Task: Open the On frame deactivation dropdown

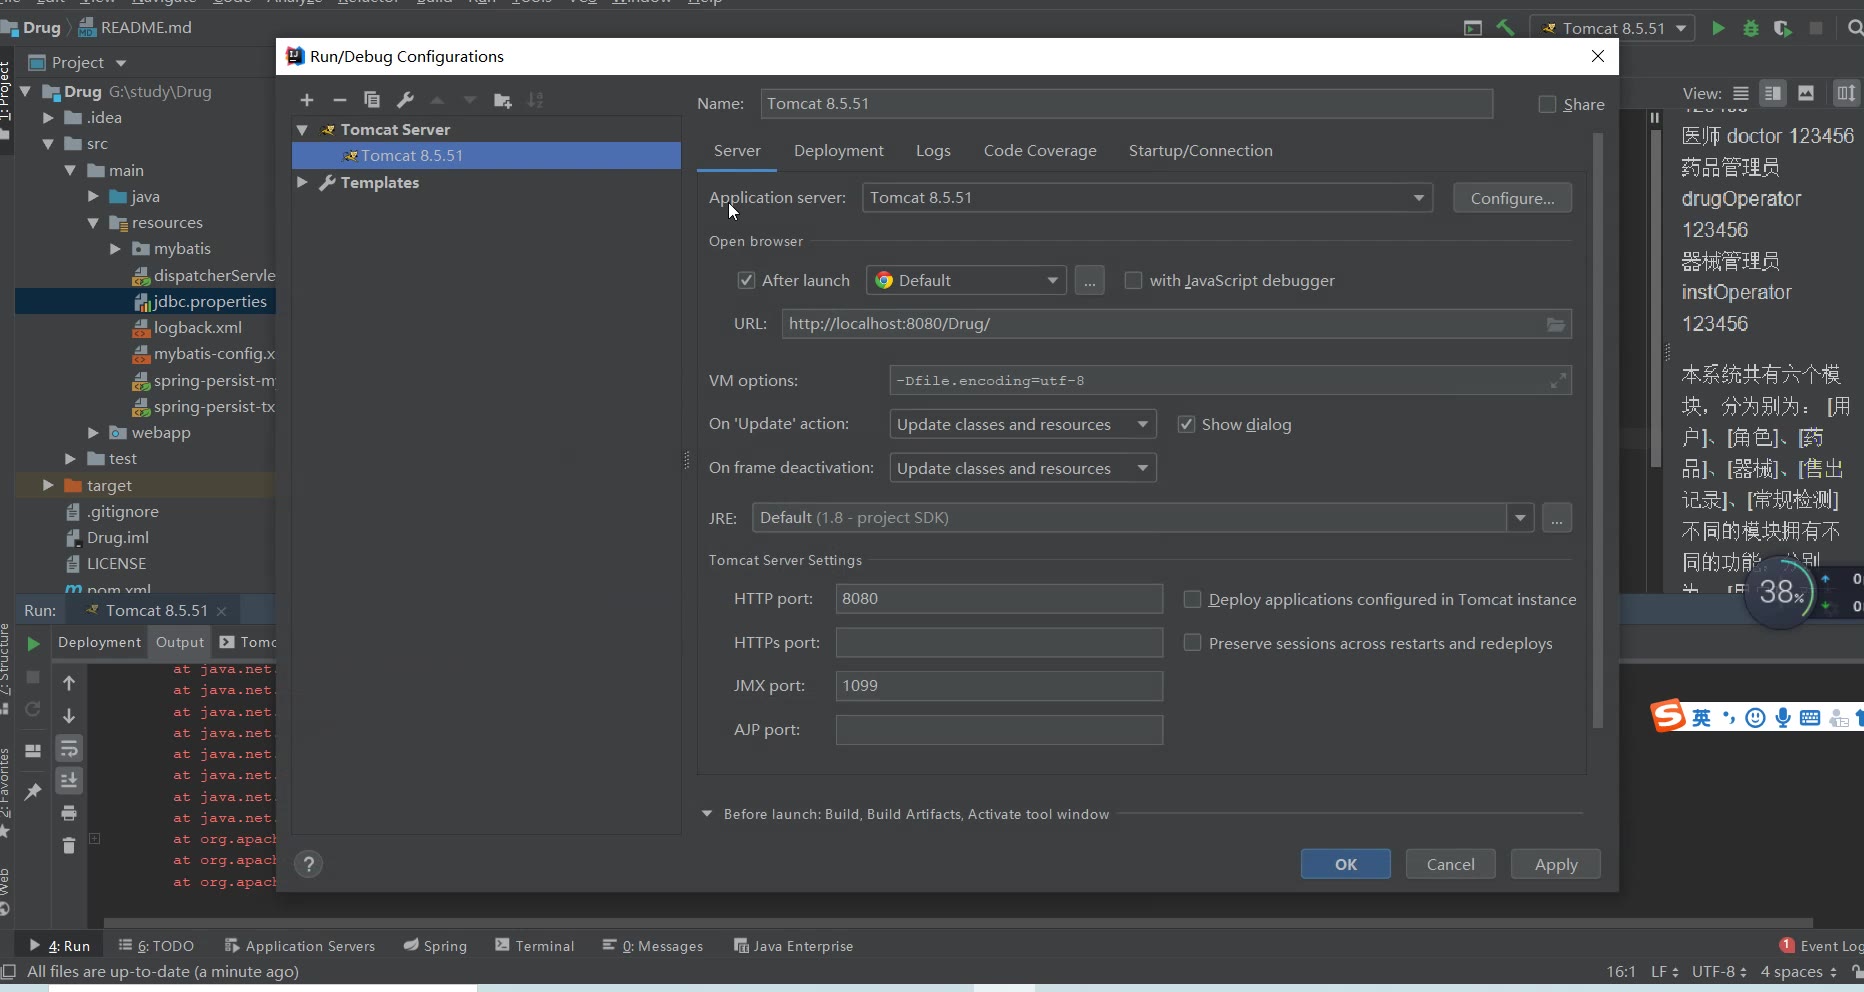Action: point(1023,468)
